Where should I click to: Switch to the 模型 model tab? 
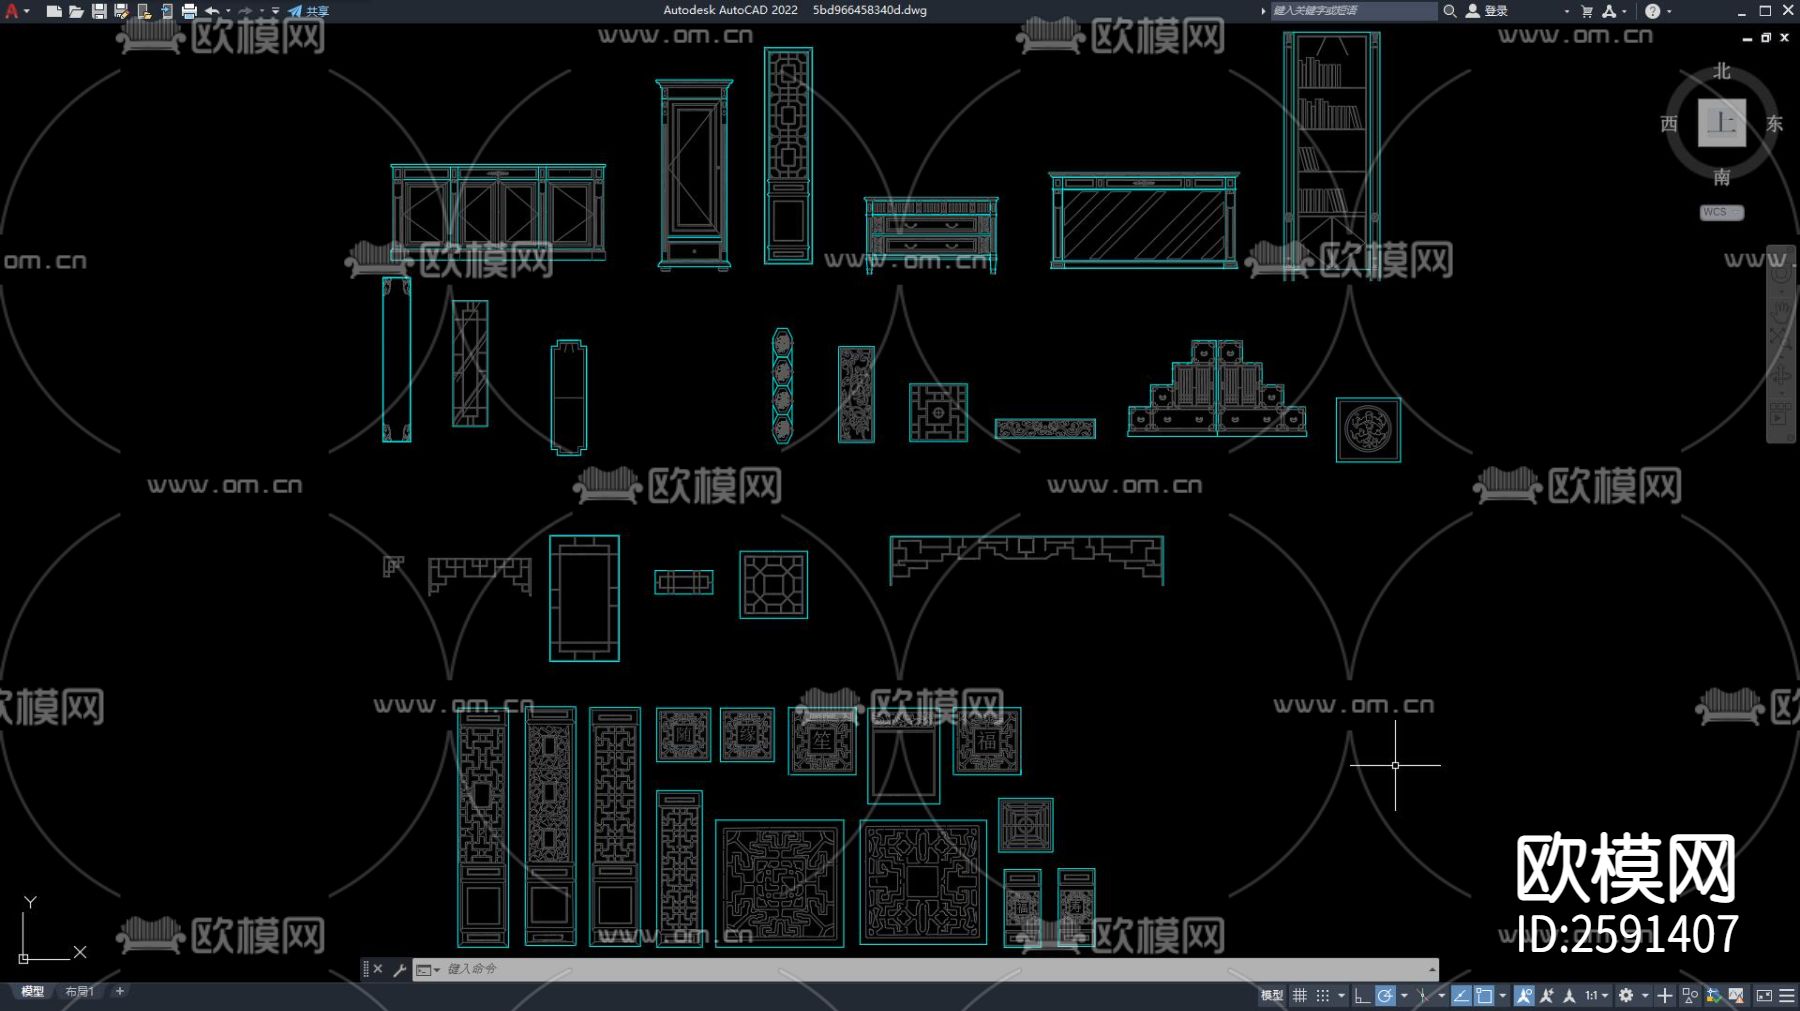click(33, 992)
